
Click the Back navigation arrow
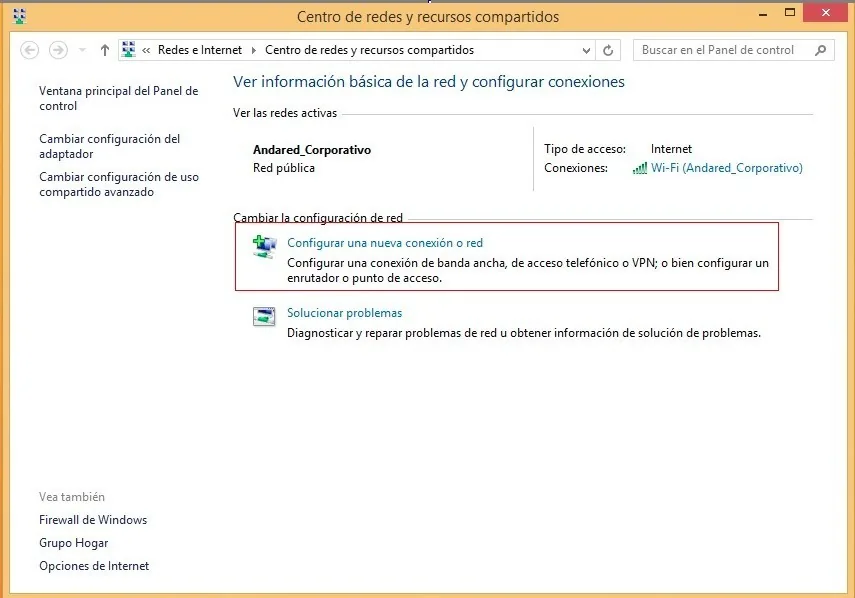pos(29,50)
